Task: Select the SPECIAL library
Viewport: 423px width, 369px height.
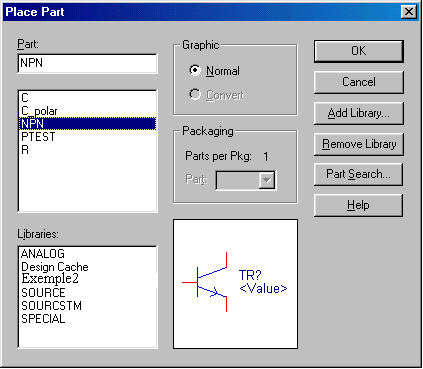Action: 87,319
